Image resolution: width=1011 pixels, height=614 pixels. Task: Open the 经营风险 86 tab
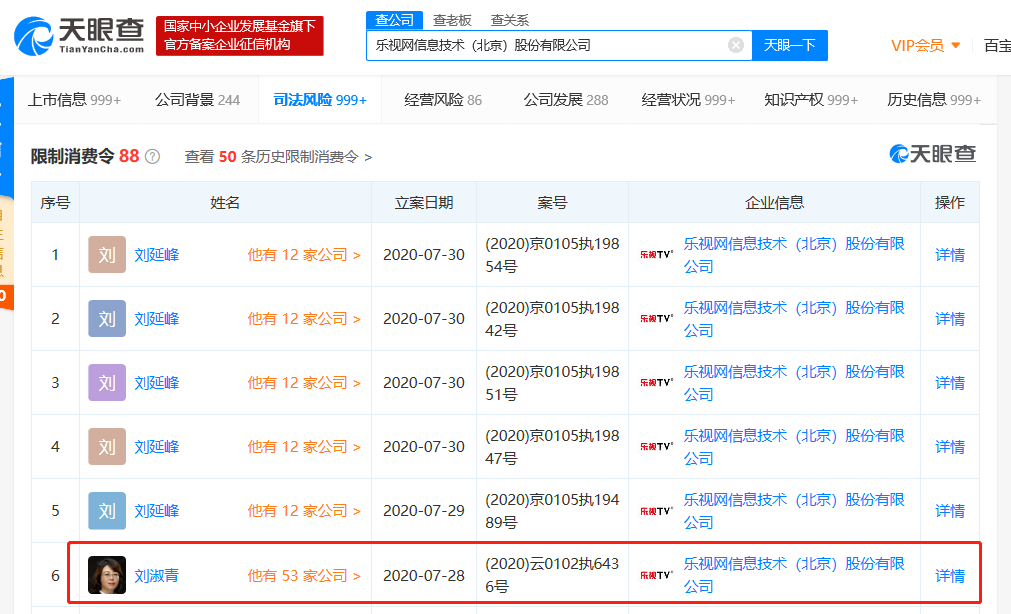[x=443, y=100]
